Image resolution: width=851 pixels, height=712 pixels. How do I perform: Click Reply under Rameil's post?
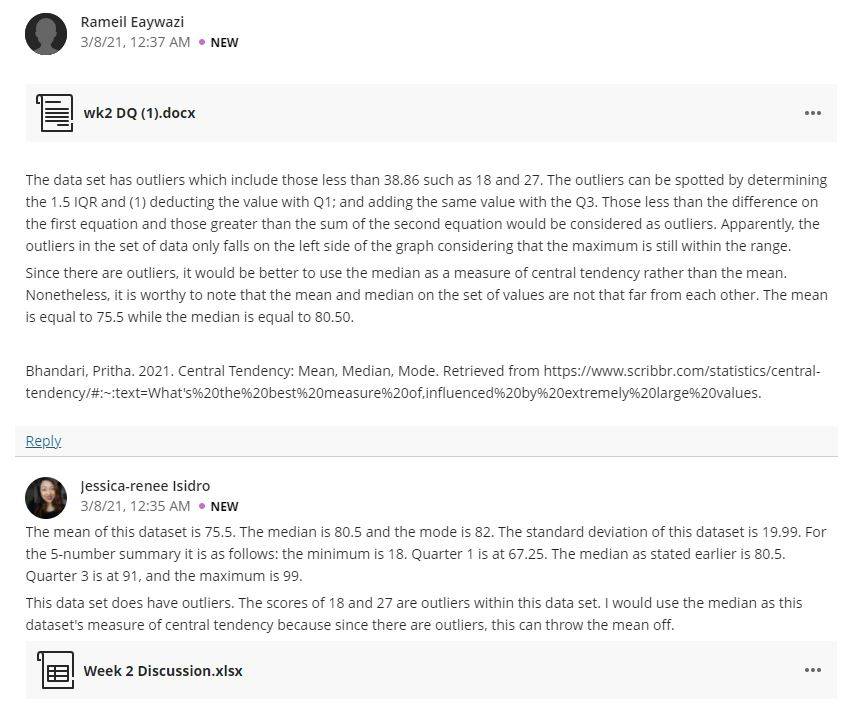(43, 441)
